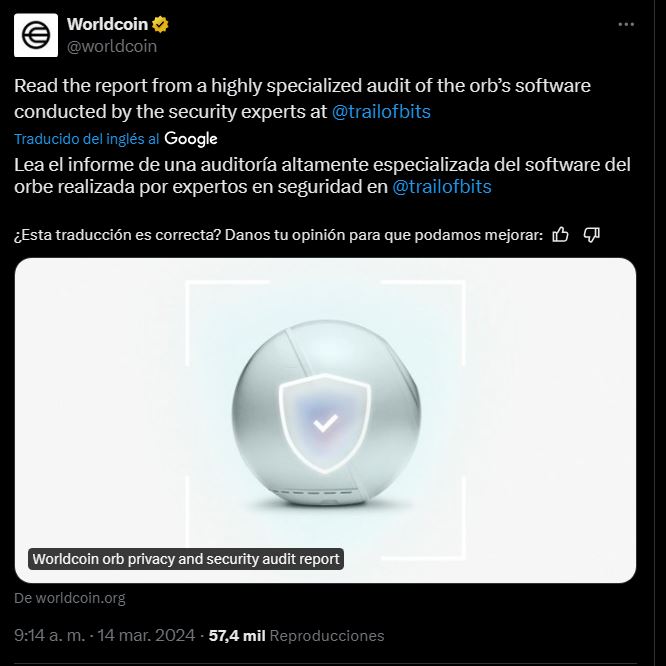This screenshot has height=666, width=666.
Task: Open the 'De worldcoin.org' source link
Action: [x=70, y=598]
